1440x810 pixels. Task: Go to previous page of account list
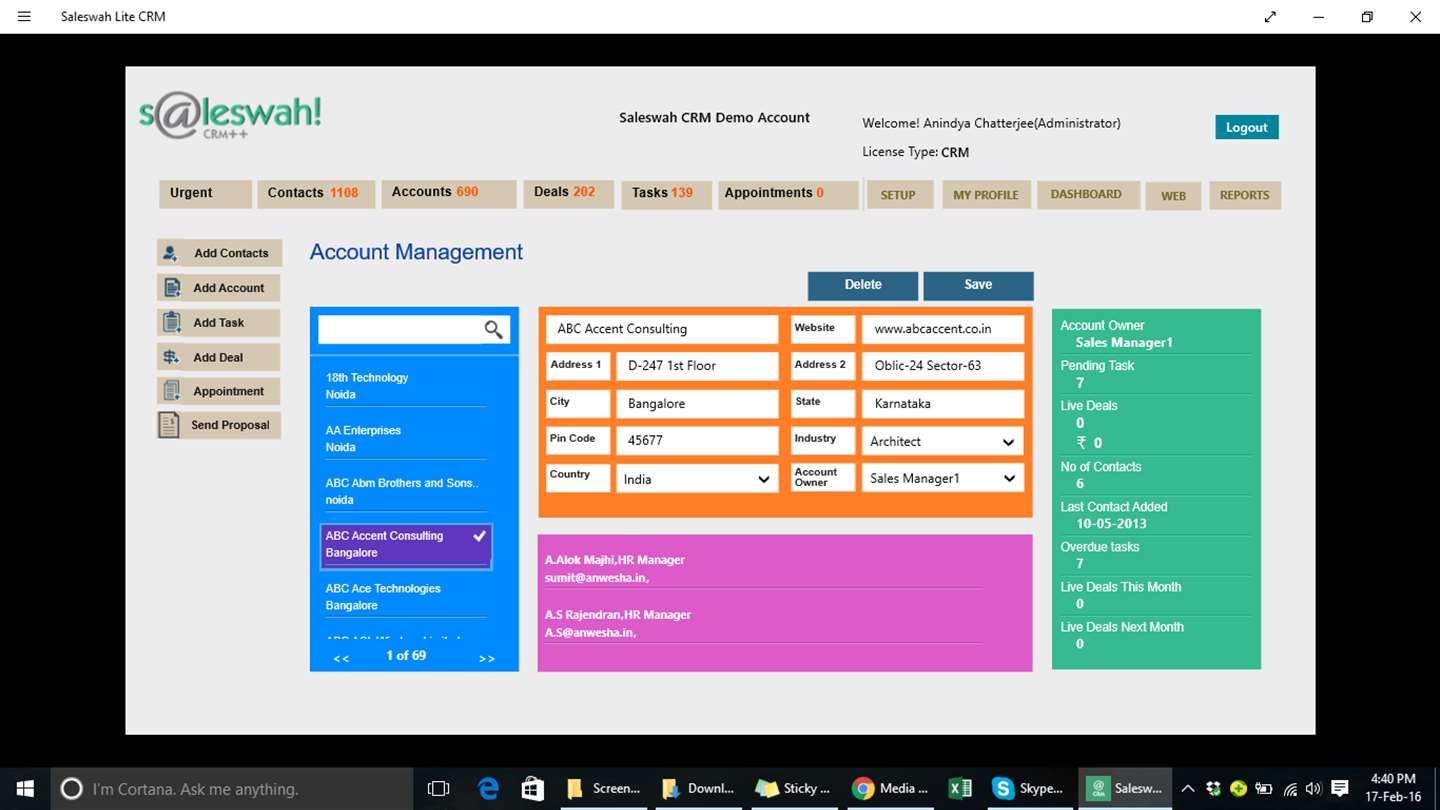pyautogui.click(x=341, y=658)
